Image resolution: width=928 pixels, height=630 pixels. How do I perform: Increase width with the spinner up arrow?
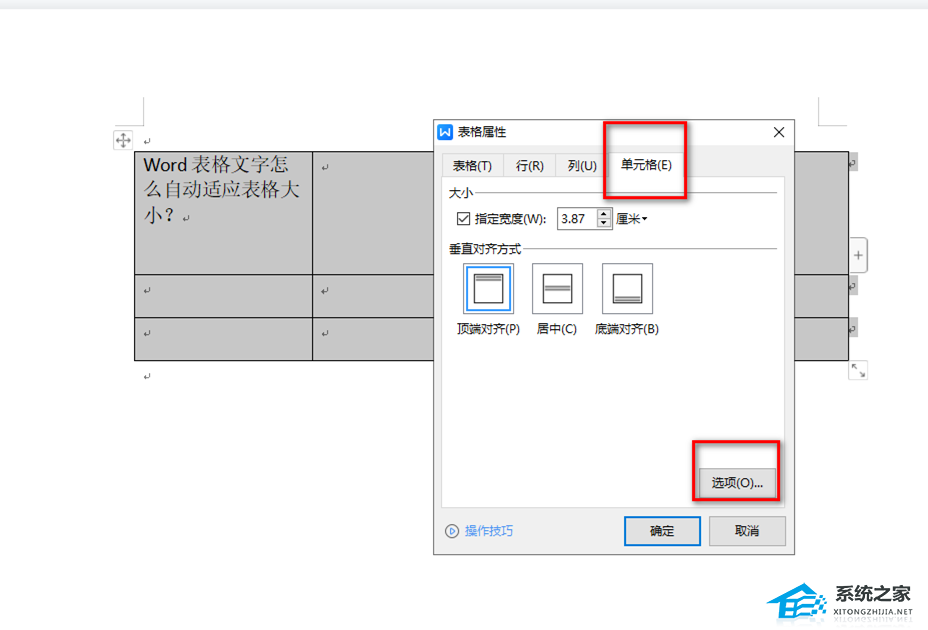[604, 214]
